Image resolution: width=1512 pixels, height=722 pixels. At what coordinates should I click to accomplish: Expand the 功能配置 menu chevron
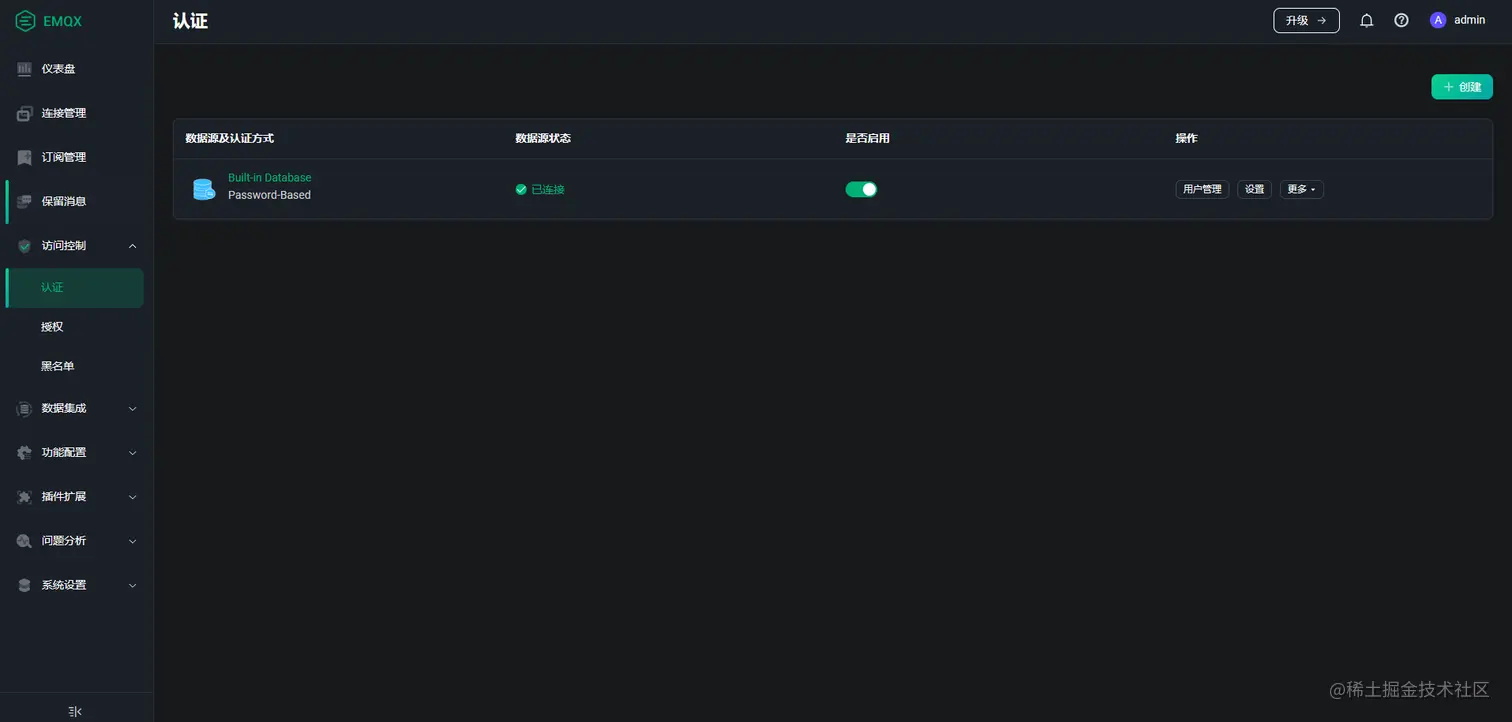133,452
